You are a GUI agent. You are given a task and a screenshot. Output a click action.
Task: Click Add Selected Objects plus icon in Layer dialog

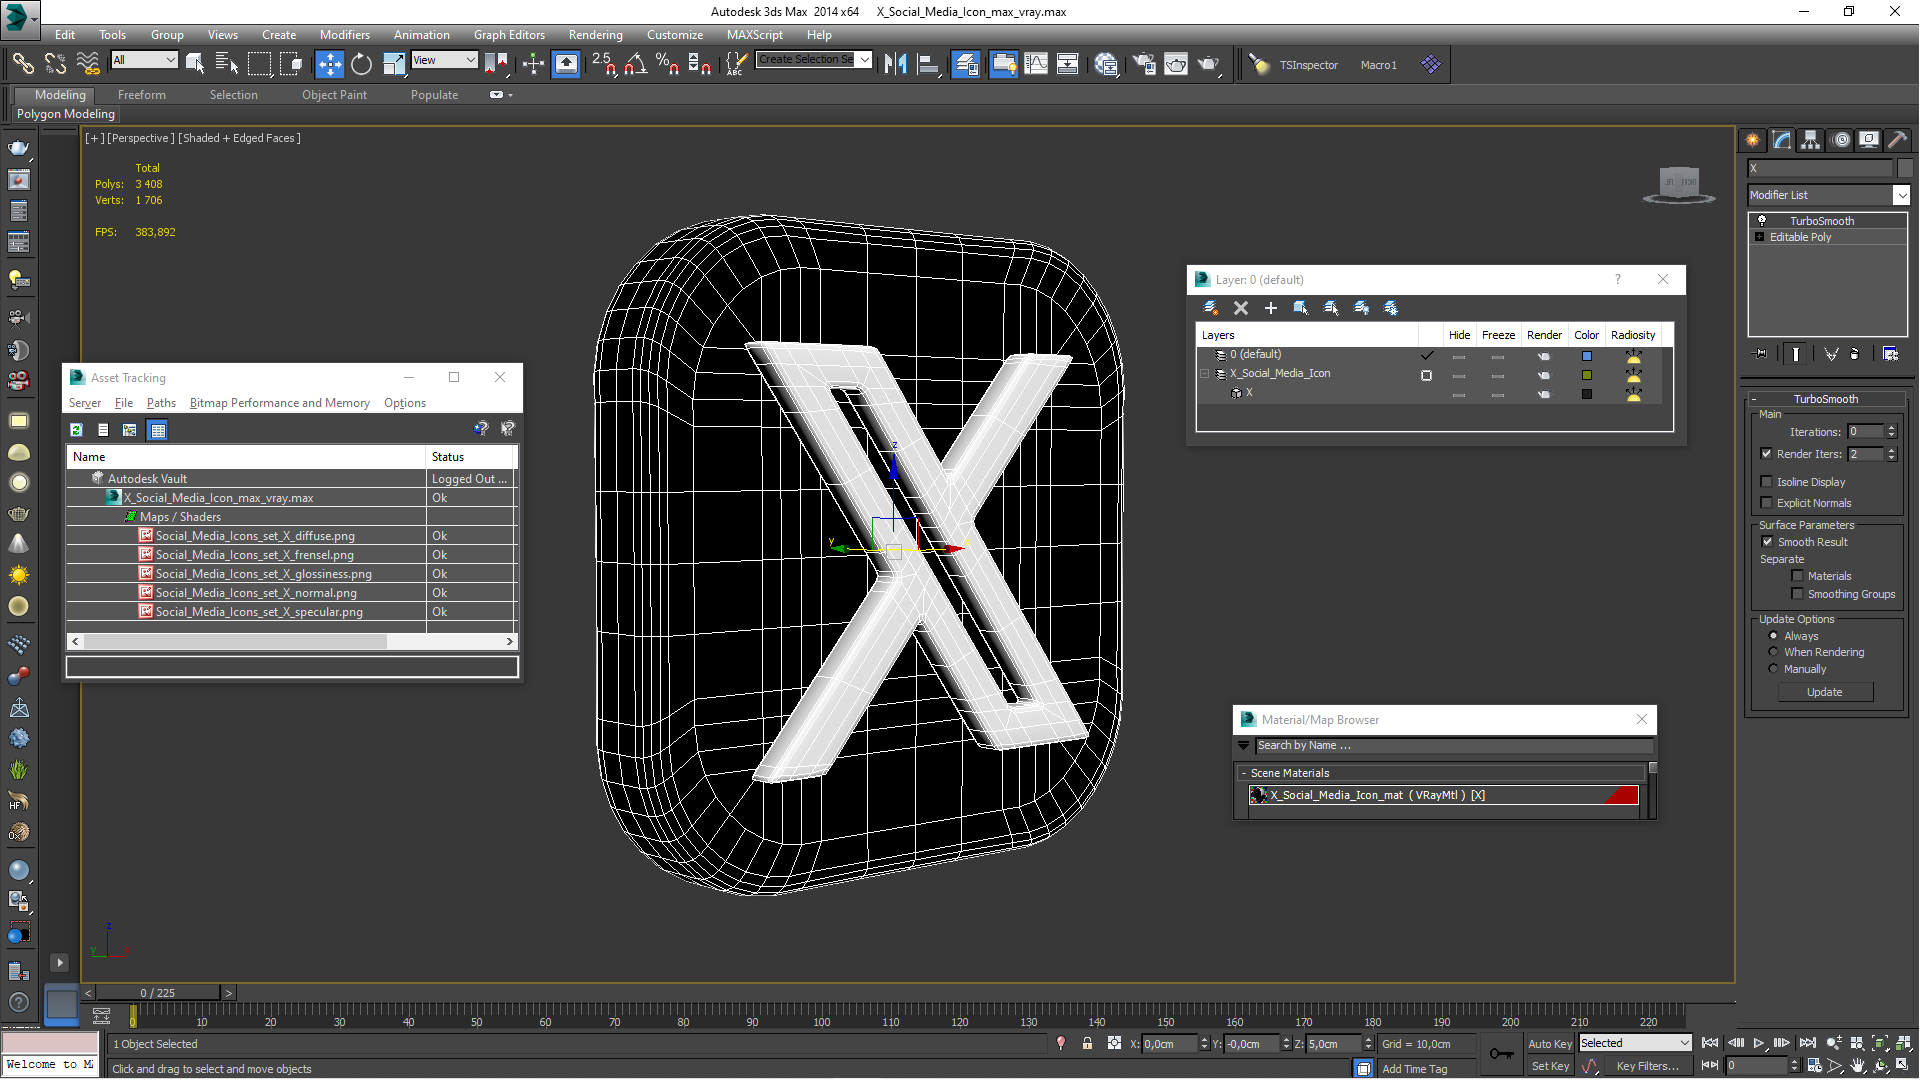pos(1271,308)
